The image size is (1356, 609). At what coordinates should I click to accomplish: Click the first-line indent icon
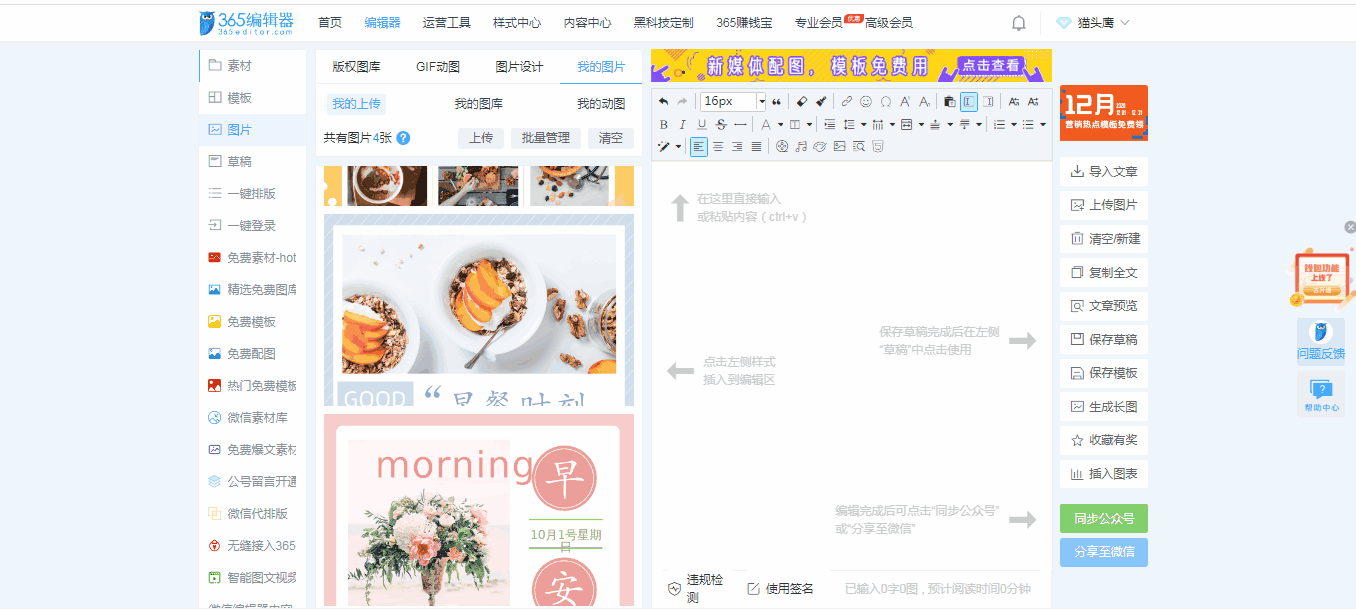829,125
